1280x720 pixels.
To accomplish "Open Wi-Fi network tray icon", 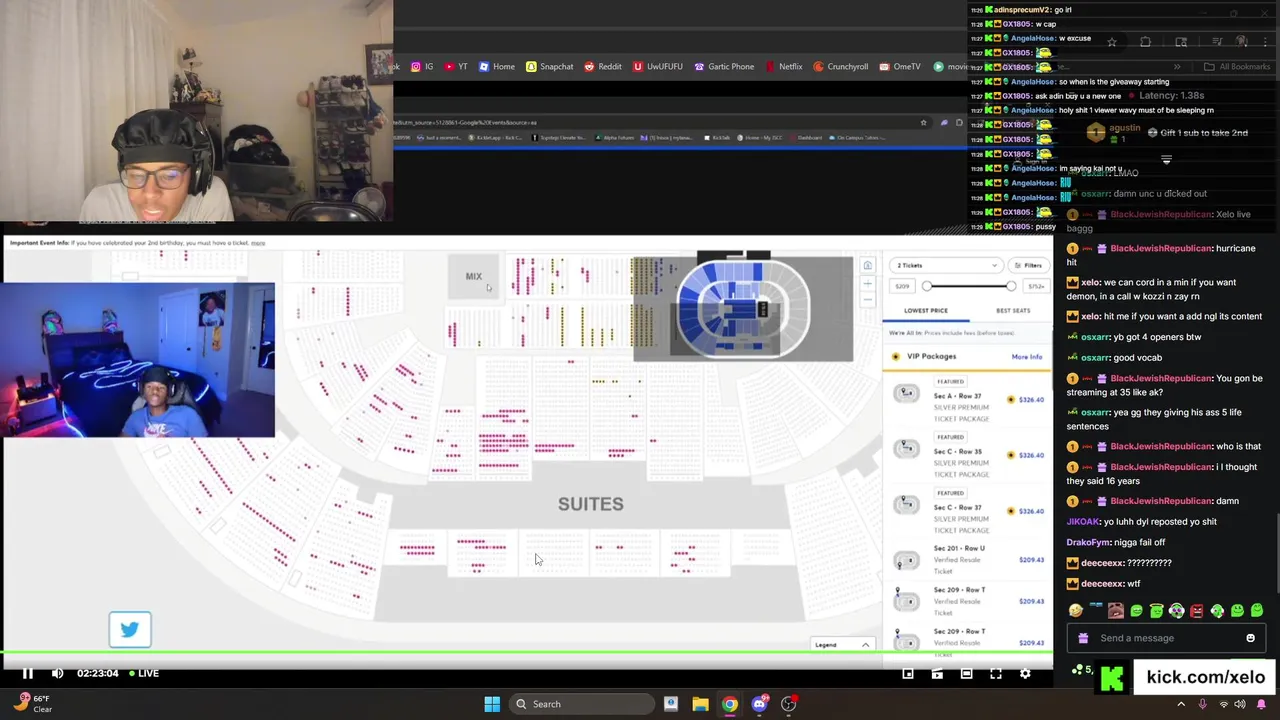I will pyautogui.click(x=1223, y=704).
